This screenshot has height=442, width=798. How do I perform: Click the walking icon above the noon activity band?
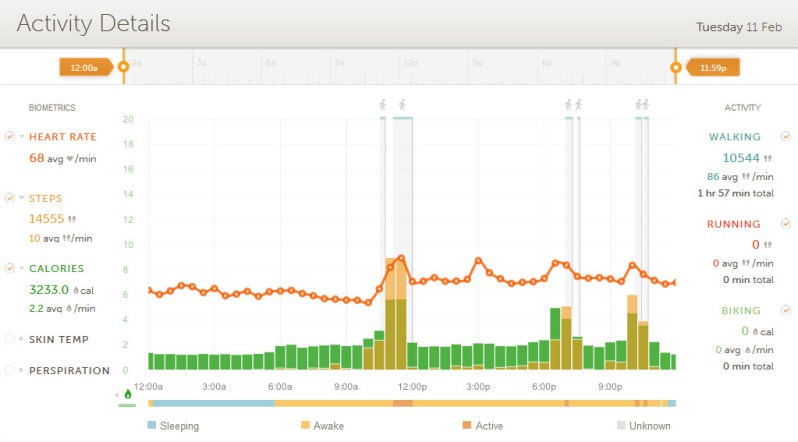(402, 104)
